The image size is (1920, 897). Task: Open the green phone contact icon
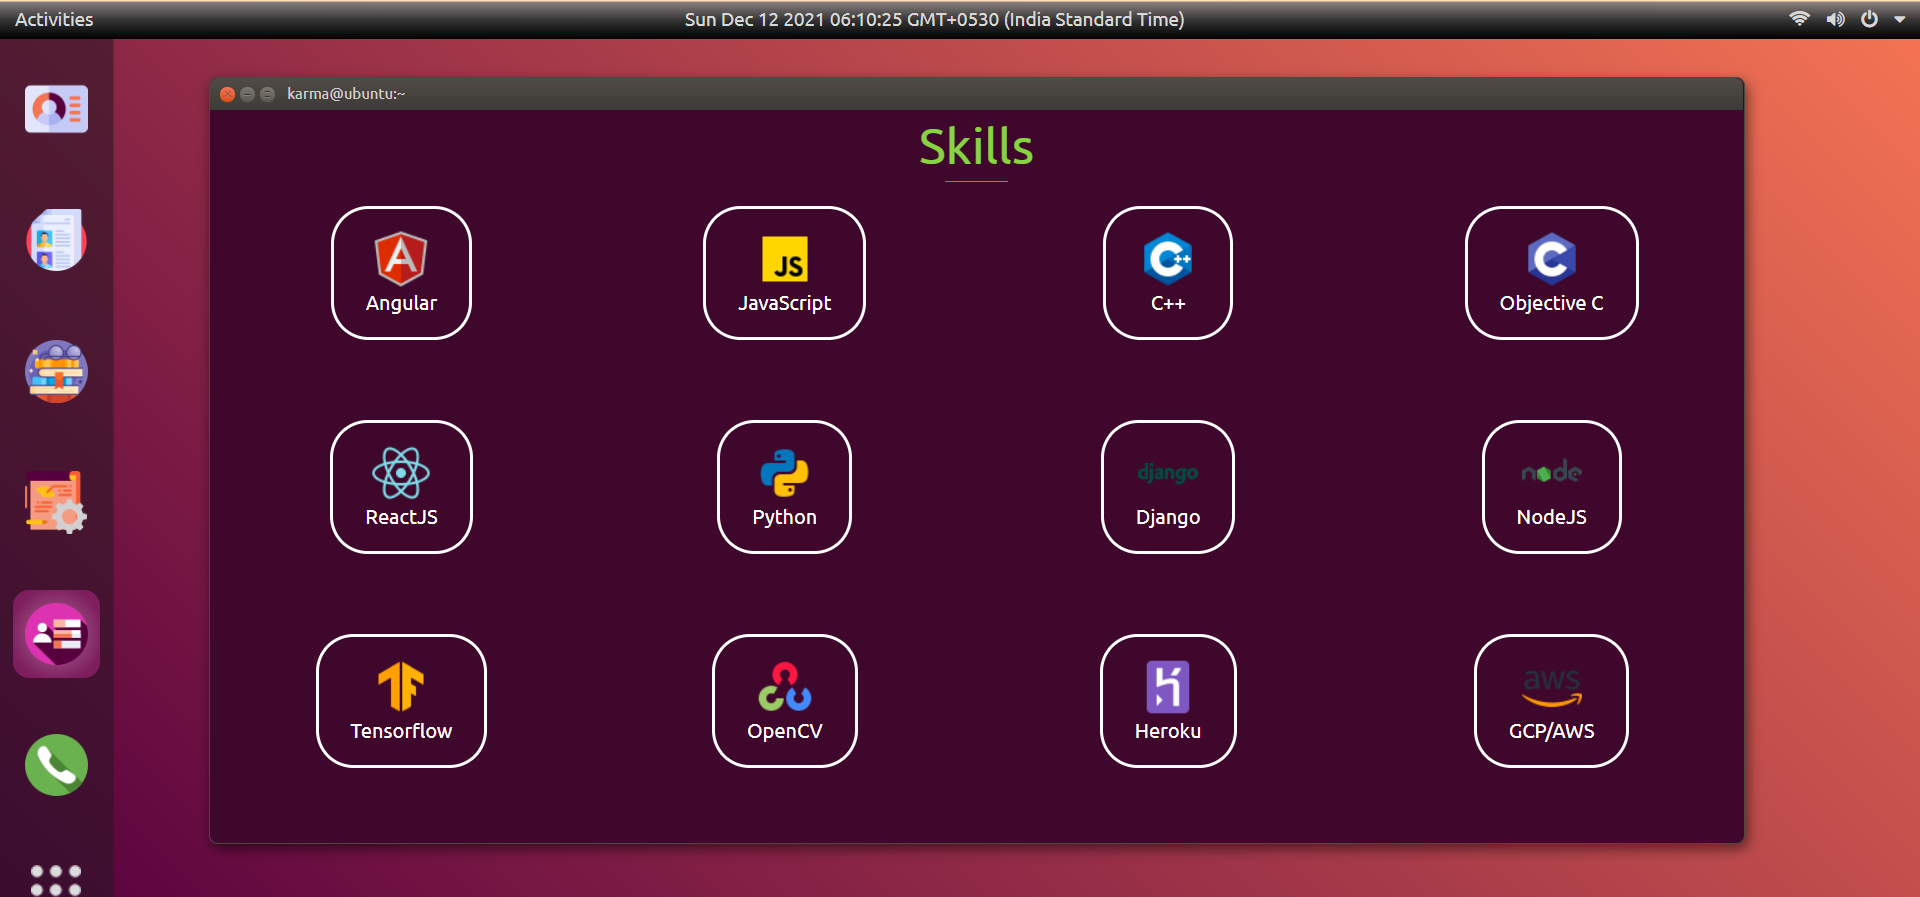(x=56, y=765)
